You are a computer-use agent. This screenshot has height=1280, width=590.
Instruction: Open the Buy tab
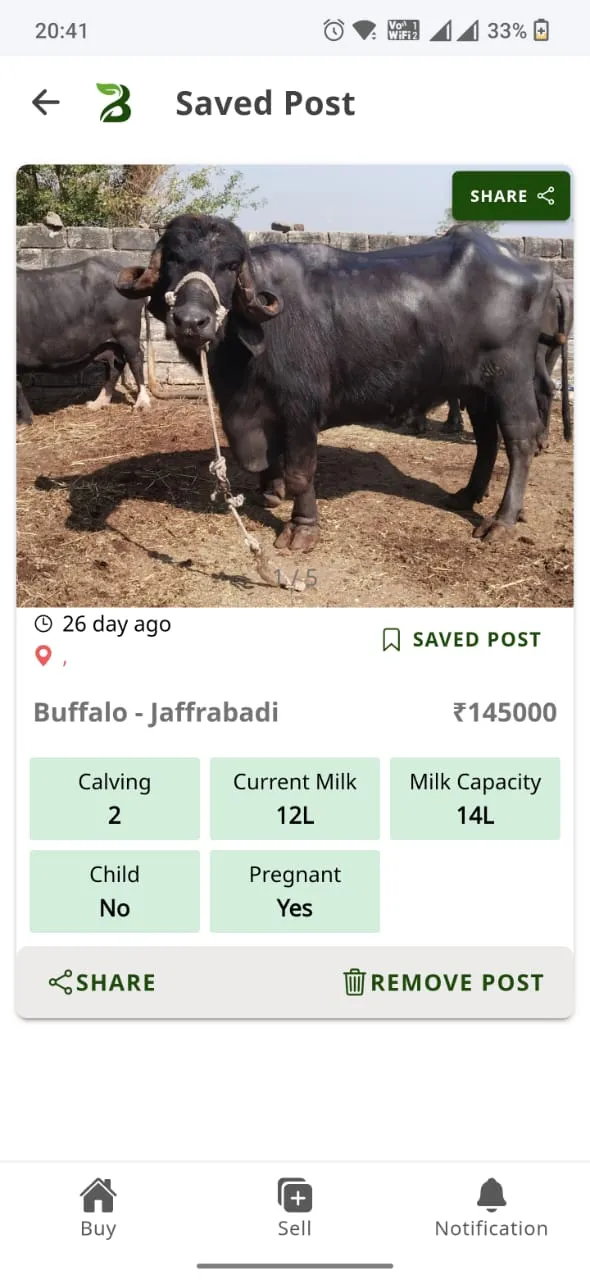(x=98, y=1208)
